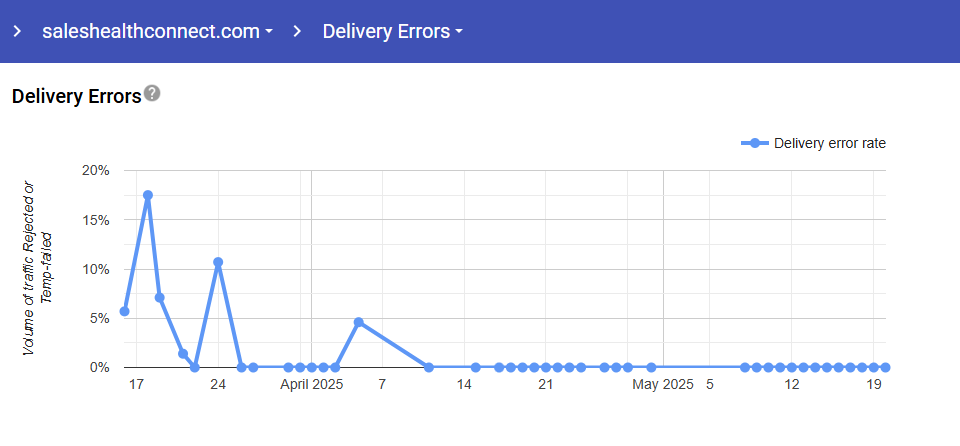Screen dimensions: 960x446
Task: Click the April 2025 axis label
Action: [311, 384]
